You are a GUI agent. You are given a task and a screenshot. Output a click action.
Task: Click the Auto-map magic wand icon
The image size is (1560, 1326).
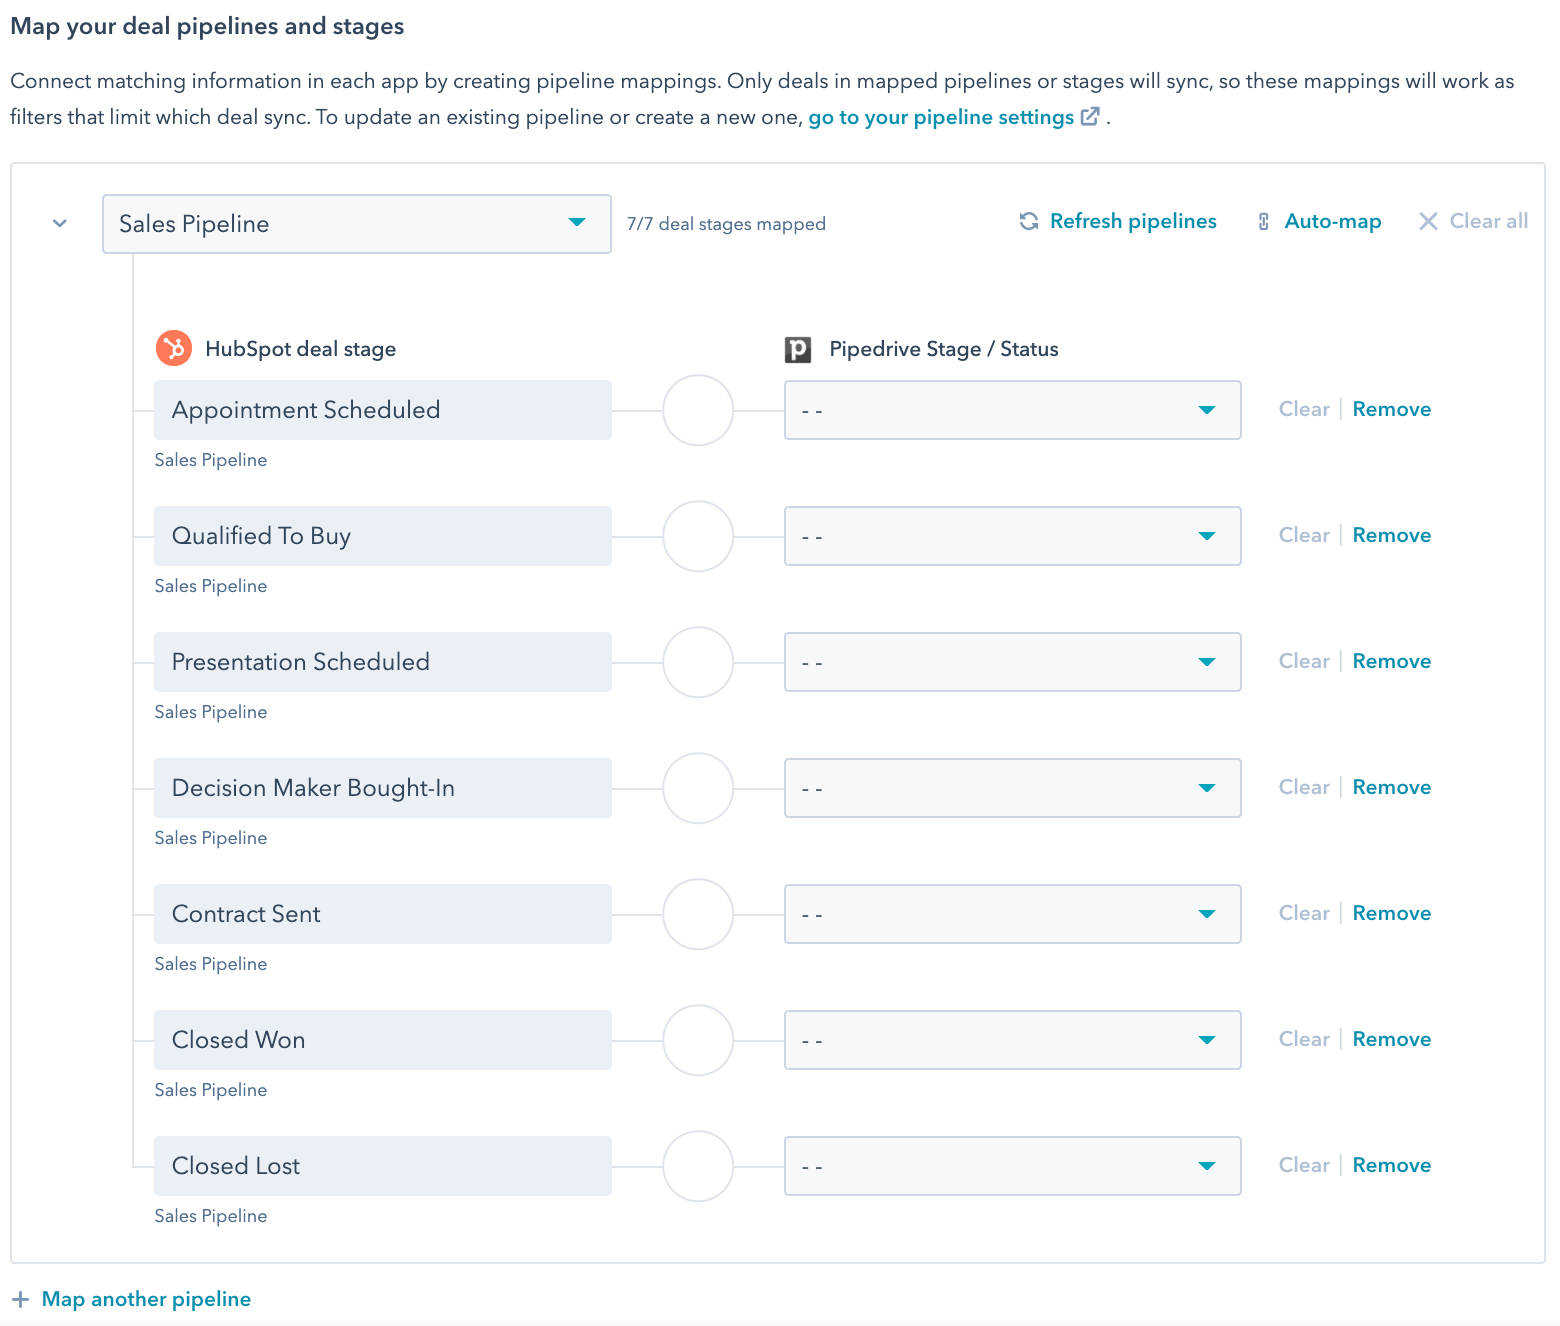pos(1263,221)
